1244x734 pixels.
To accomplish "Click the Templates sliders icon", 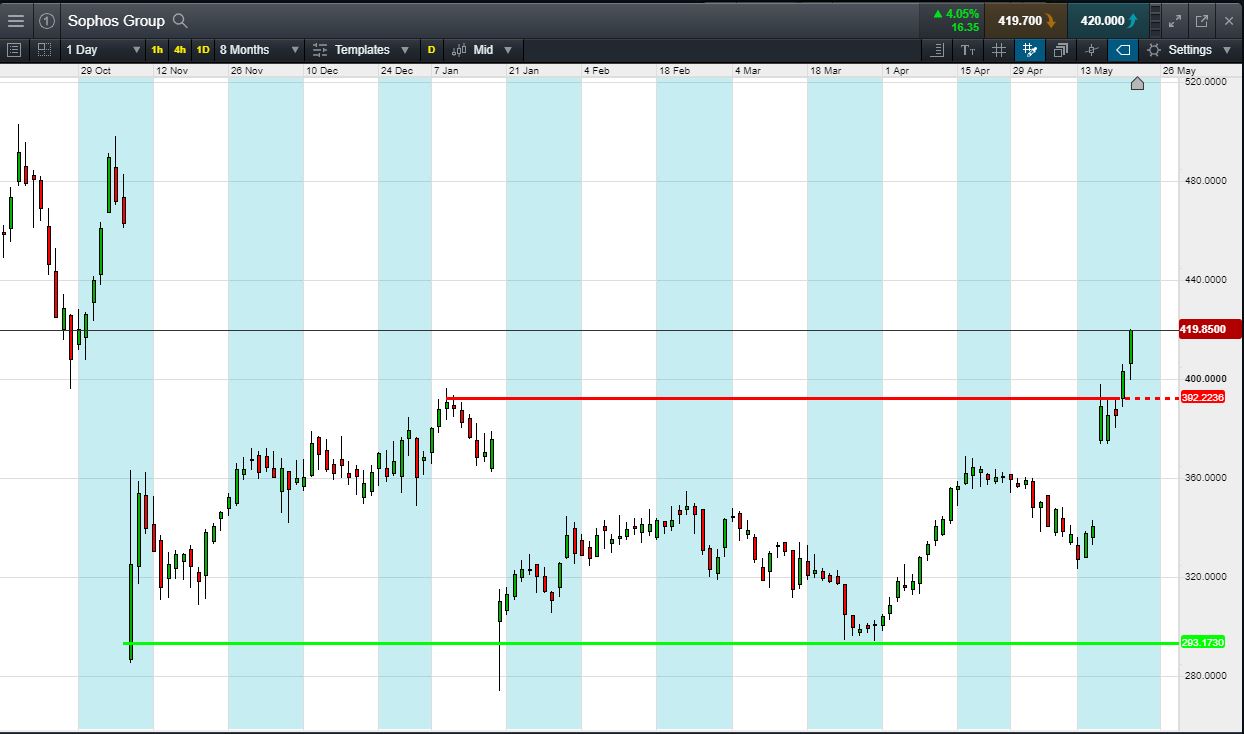I will (x=320, y=49).
